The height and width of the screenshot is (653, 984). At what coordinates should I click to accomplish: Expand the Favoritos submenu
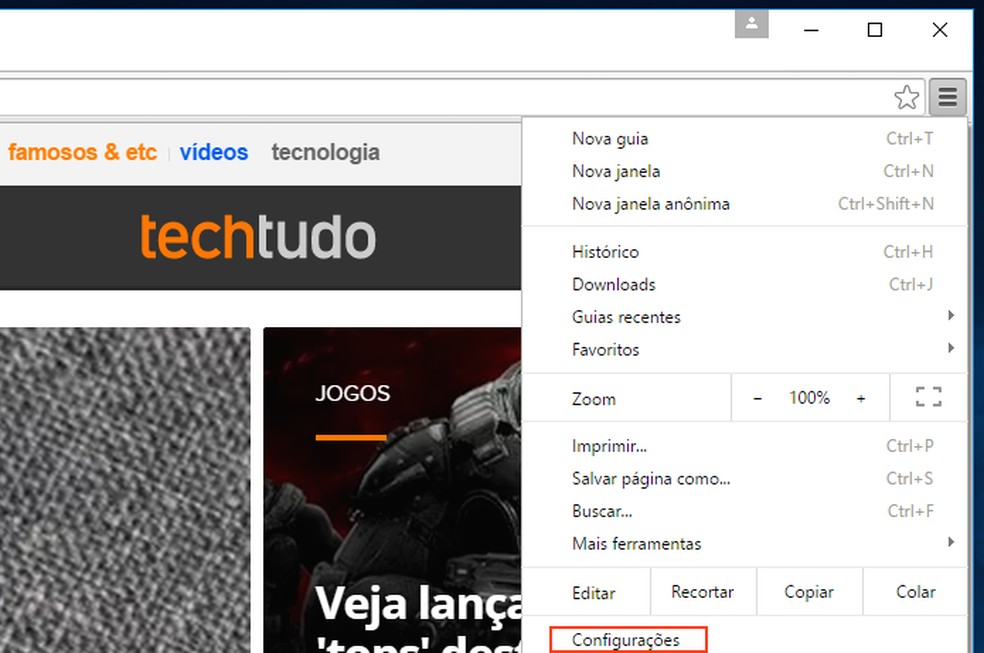click(605, 349)
